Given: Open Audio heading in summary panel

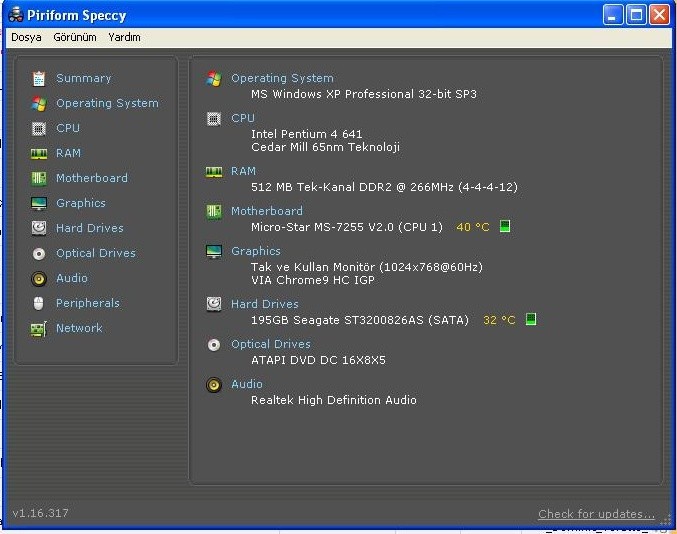Looking at the screenshot, I should coord(247,384).
